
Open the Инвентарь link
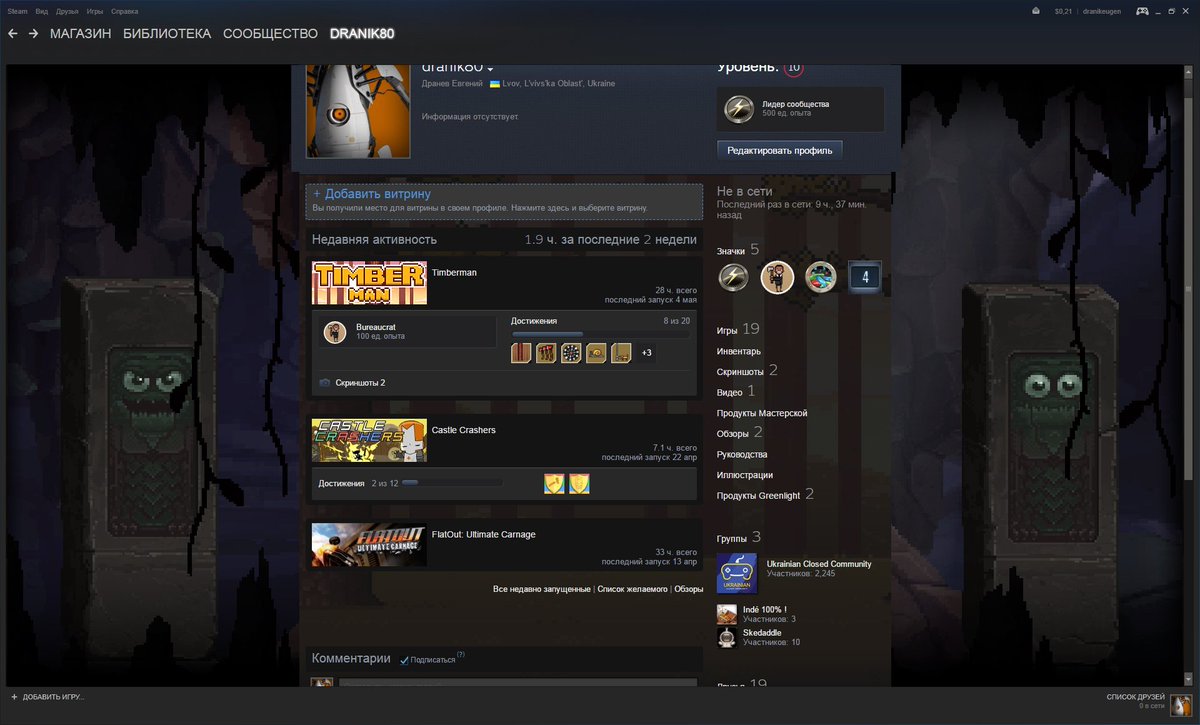[739, 351]
